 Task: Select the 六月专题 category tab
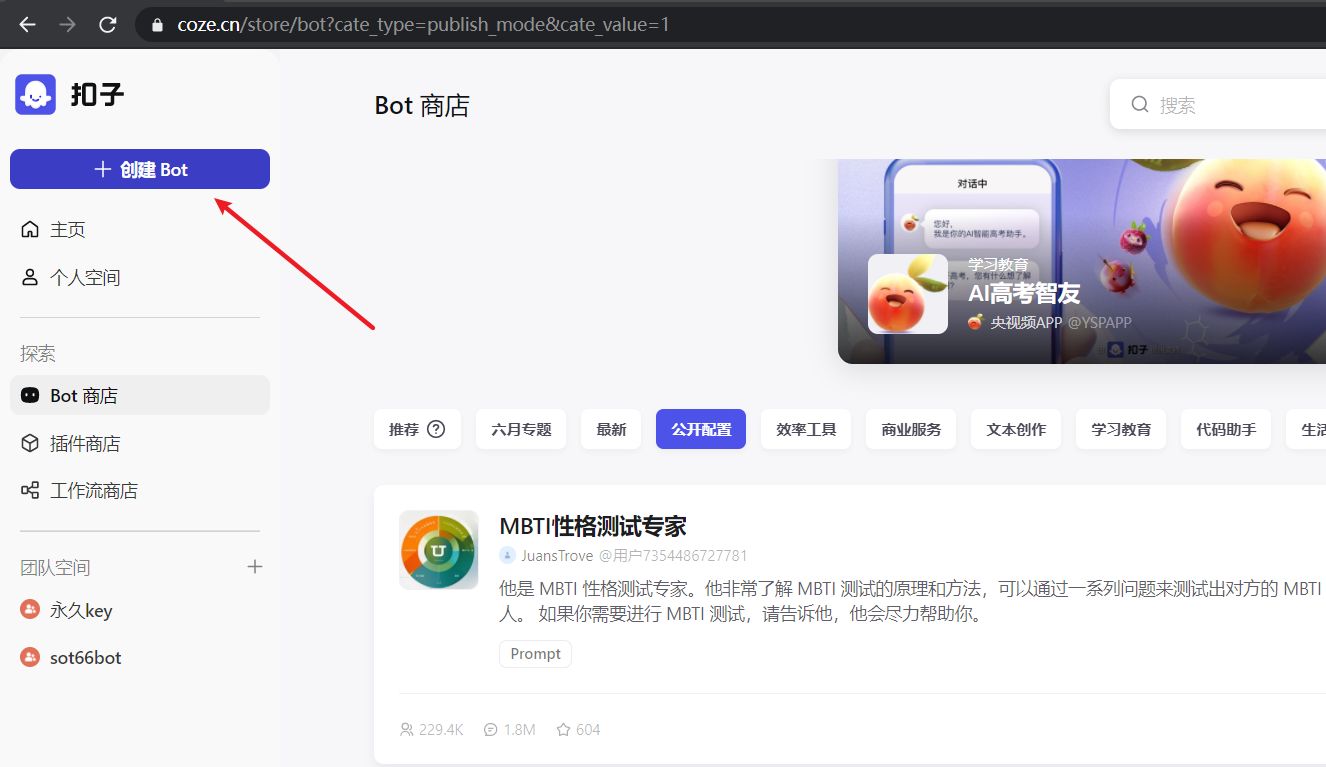pyautogui.click(x=521, y=429)
